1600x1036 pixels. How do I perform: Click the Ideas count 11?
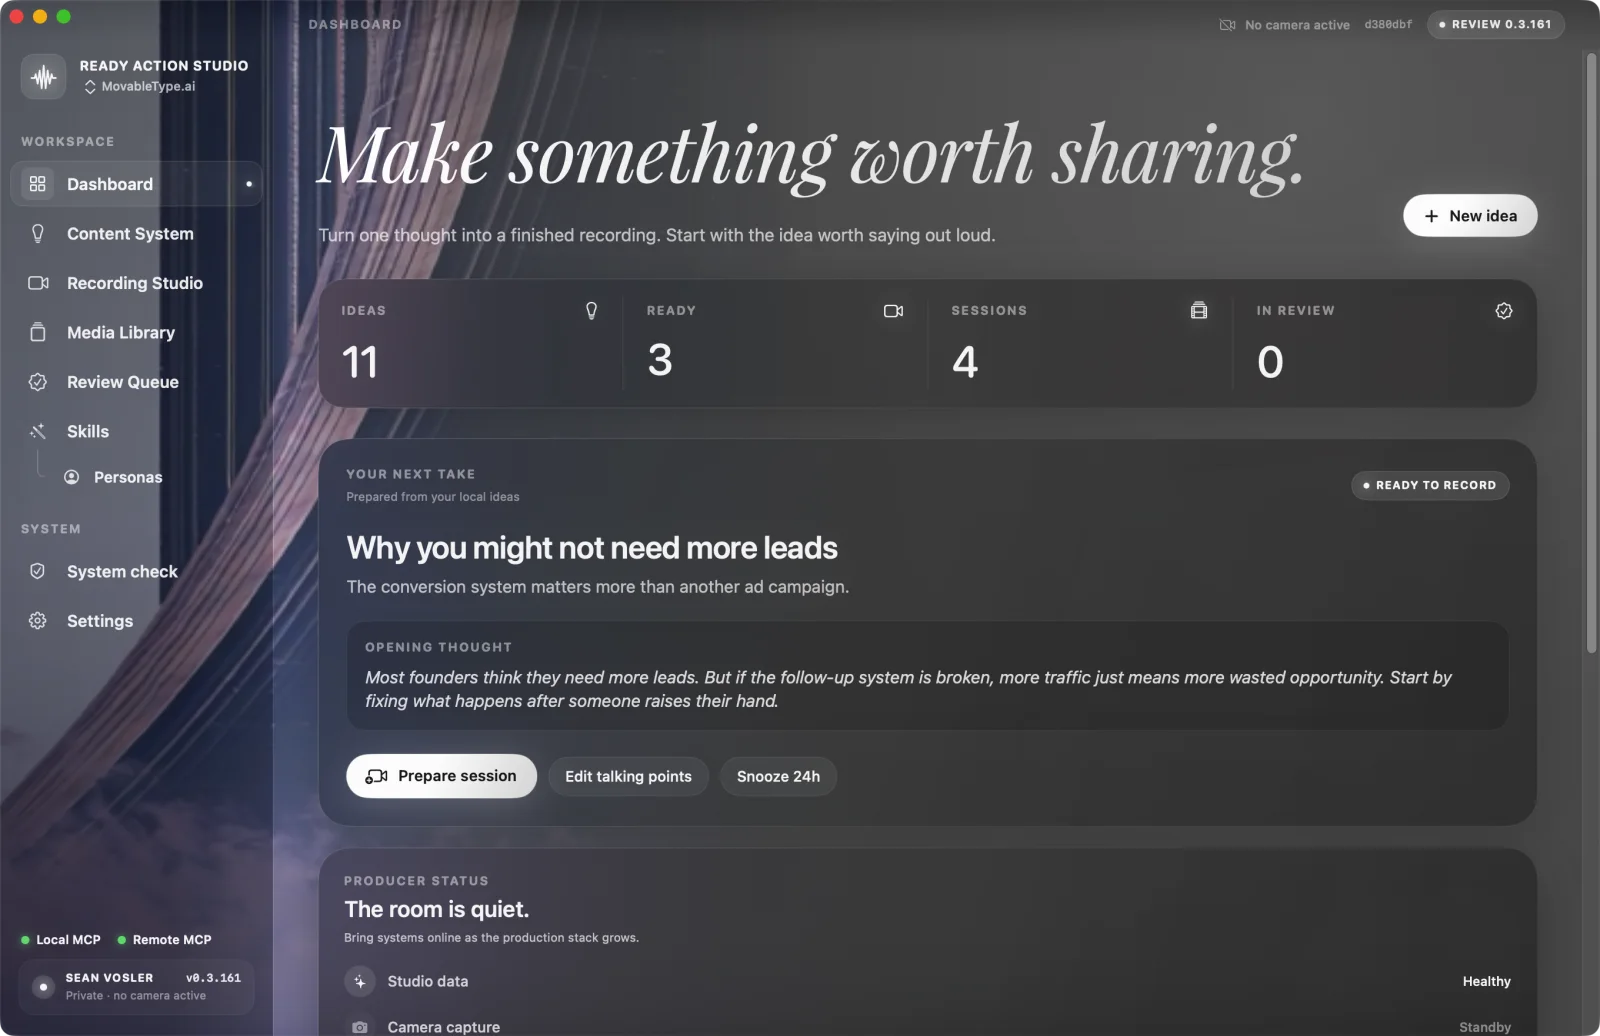click(360, 362)
